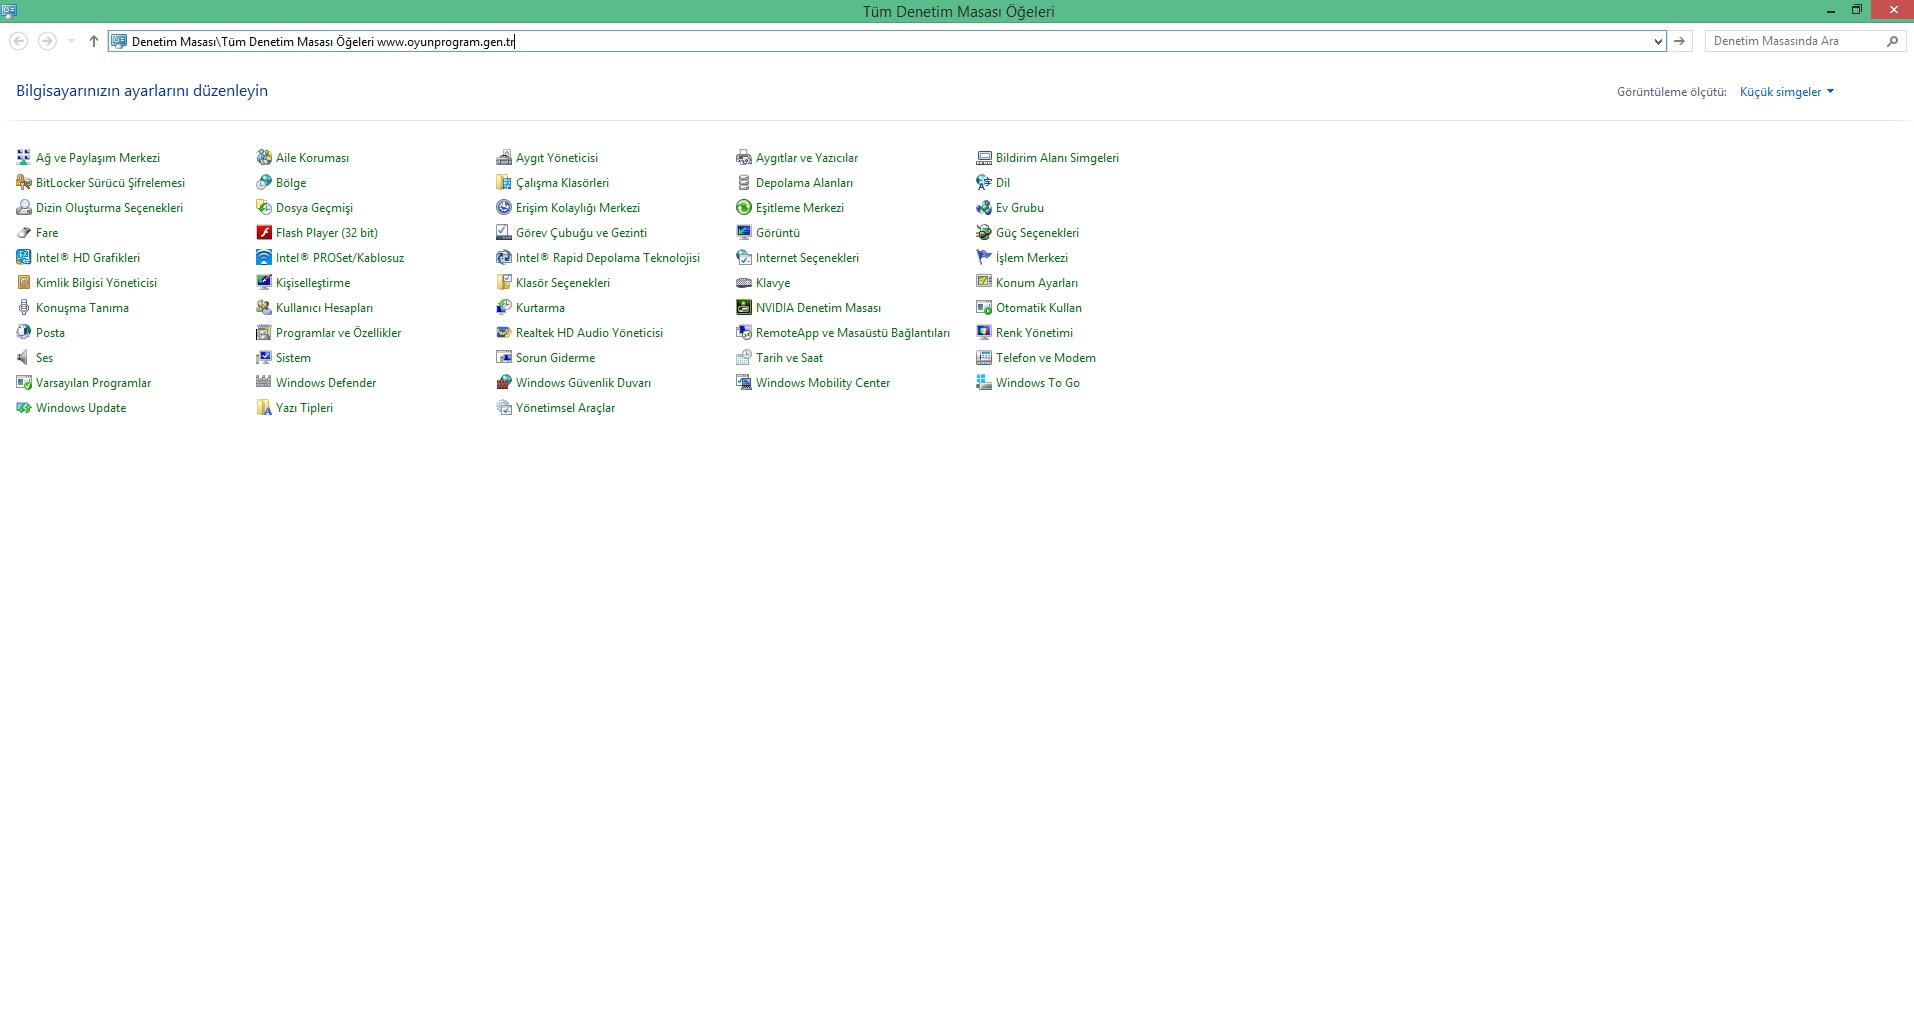Open Çalışma Klasörleri link
1914x1035 pixels.
[562, 183]
